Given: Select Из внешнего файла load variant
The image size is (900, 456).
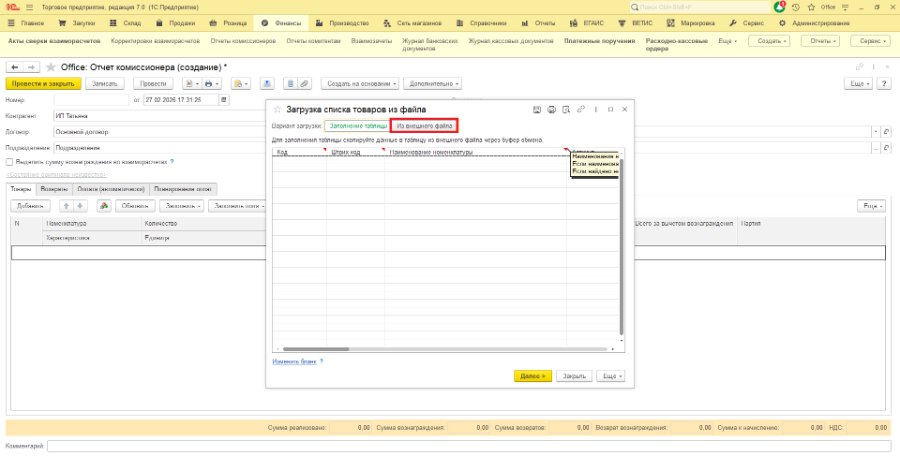Looking at the screenshot, I should pyautogui.click(x=424, y=125).
